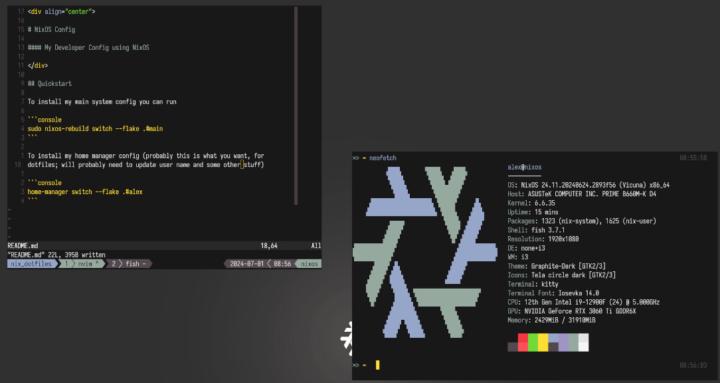Viewport: 720px width, 383px height.
Task: Click the yellow prompt cursor in kitty terminal
Action: pos(377,365)
